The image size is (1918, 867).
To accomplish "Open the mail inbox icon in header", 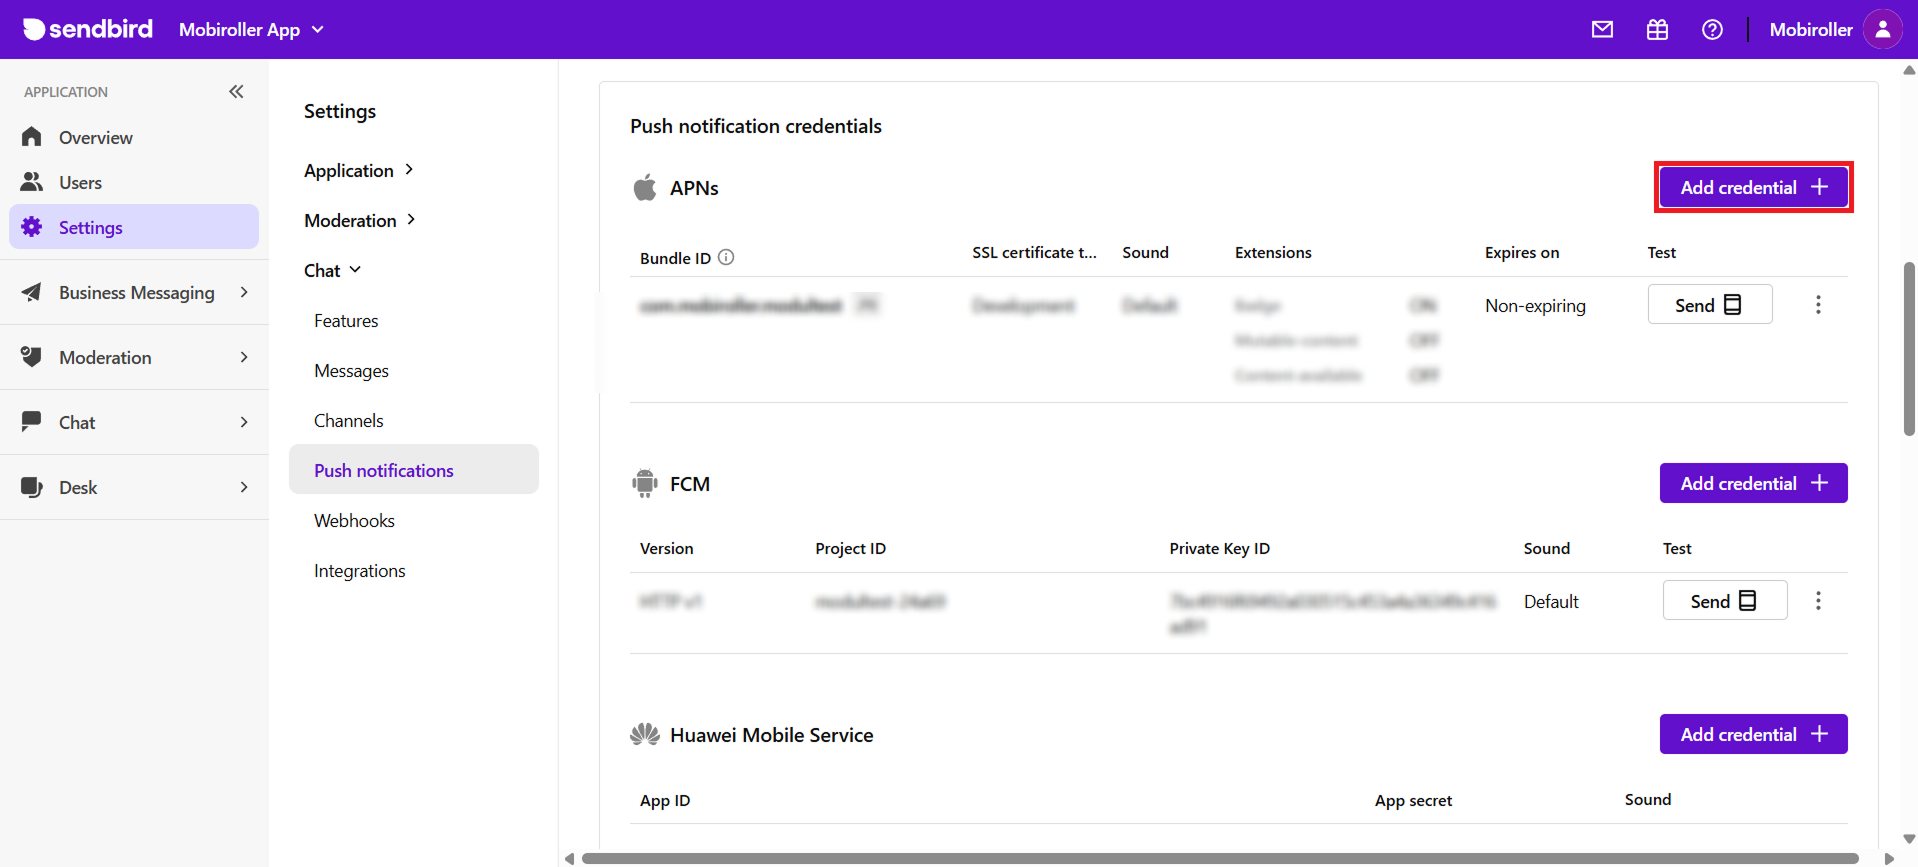I will coord(1602,30).
